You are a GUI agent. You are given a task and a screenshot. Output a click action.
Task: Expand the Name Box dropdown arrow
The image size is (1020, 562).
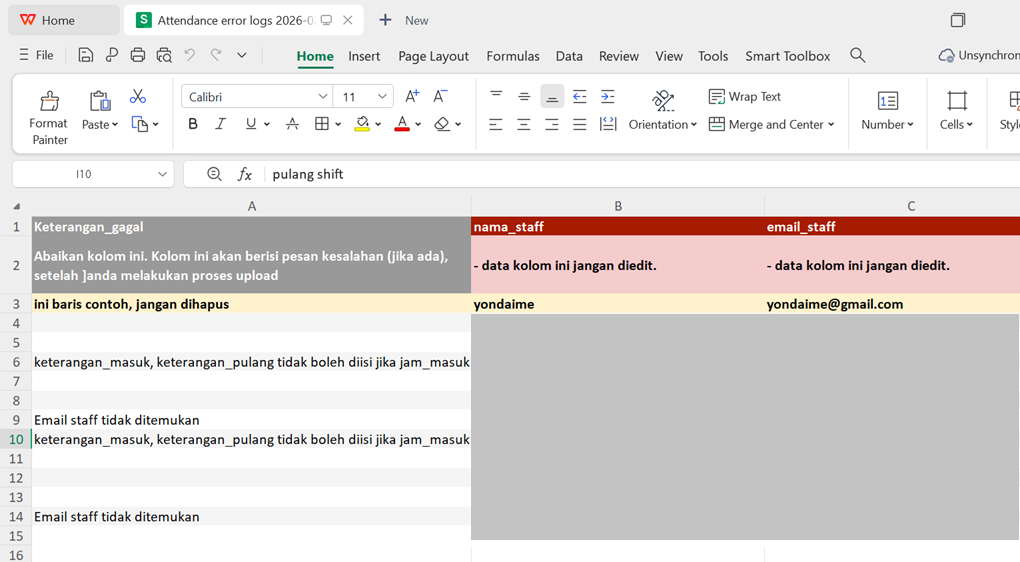click(162, 174)
